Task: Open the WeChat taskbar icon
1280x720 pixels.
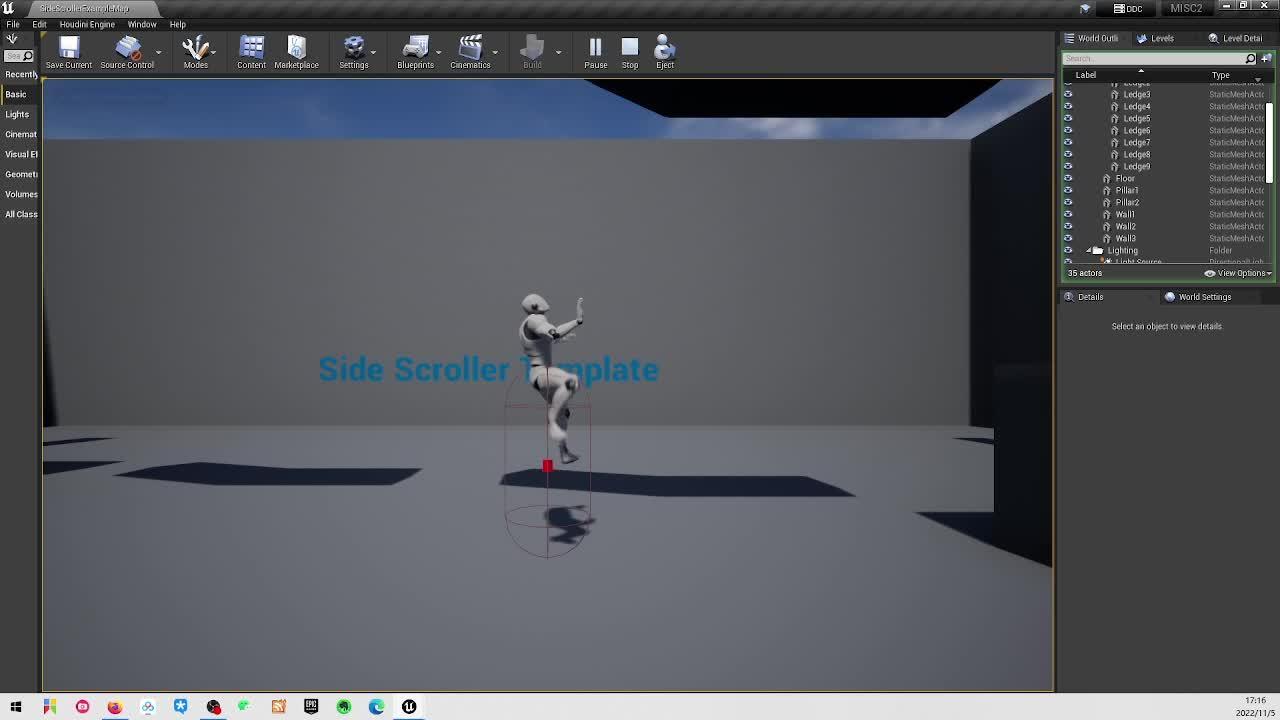Action: [x=245, y=707]
